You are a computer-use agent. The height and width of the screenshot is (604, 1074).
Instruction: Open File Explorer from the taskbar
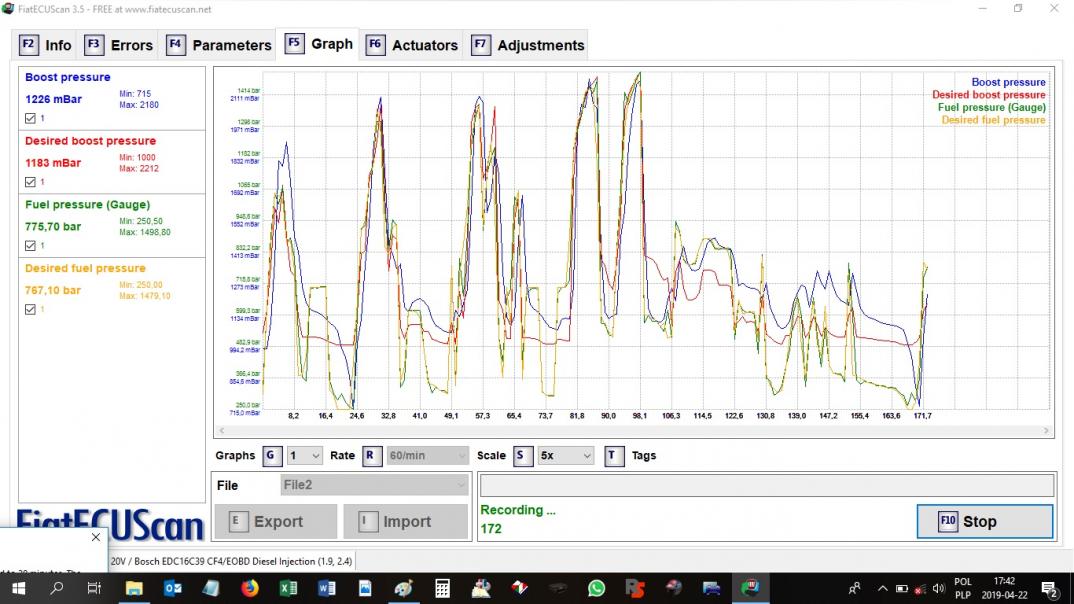coord(133,588)
